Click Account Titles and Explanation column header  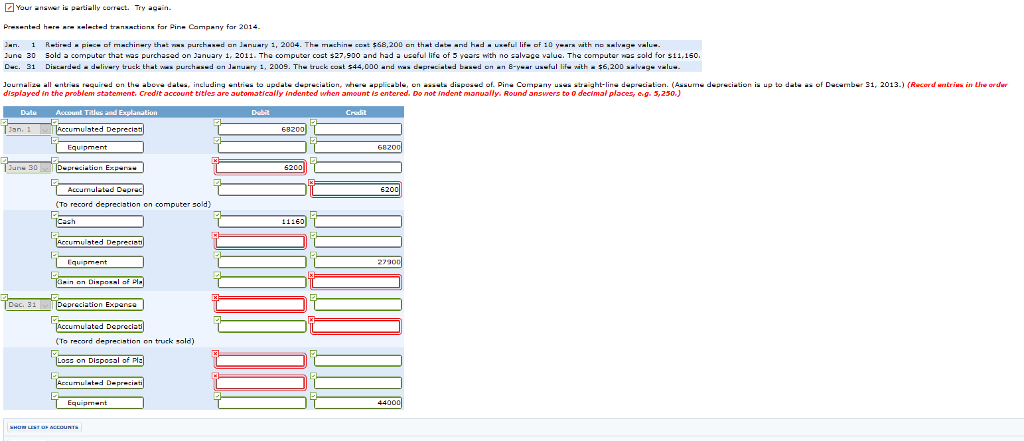pos(107,112)
